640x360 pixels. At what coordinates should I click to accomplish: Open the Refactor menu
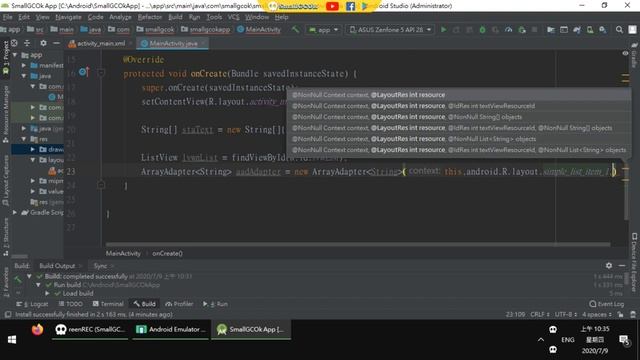(x=150, y=17)
